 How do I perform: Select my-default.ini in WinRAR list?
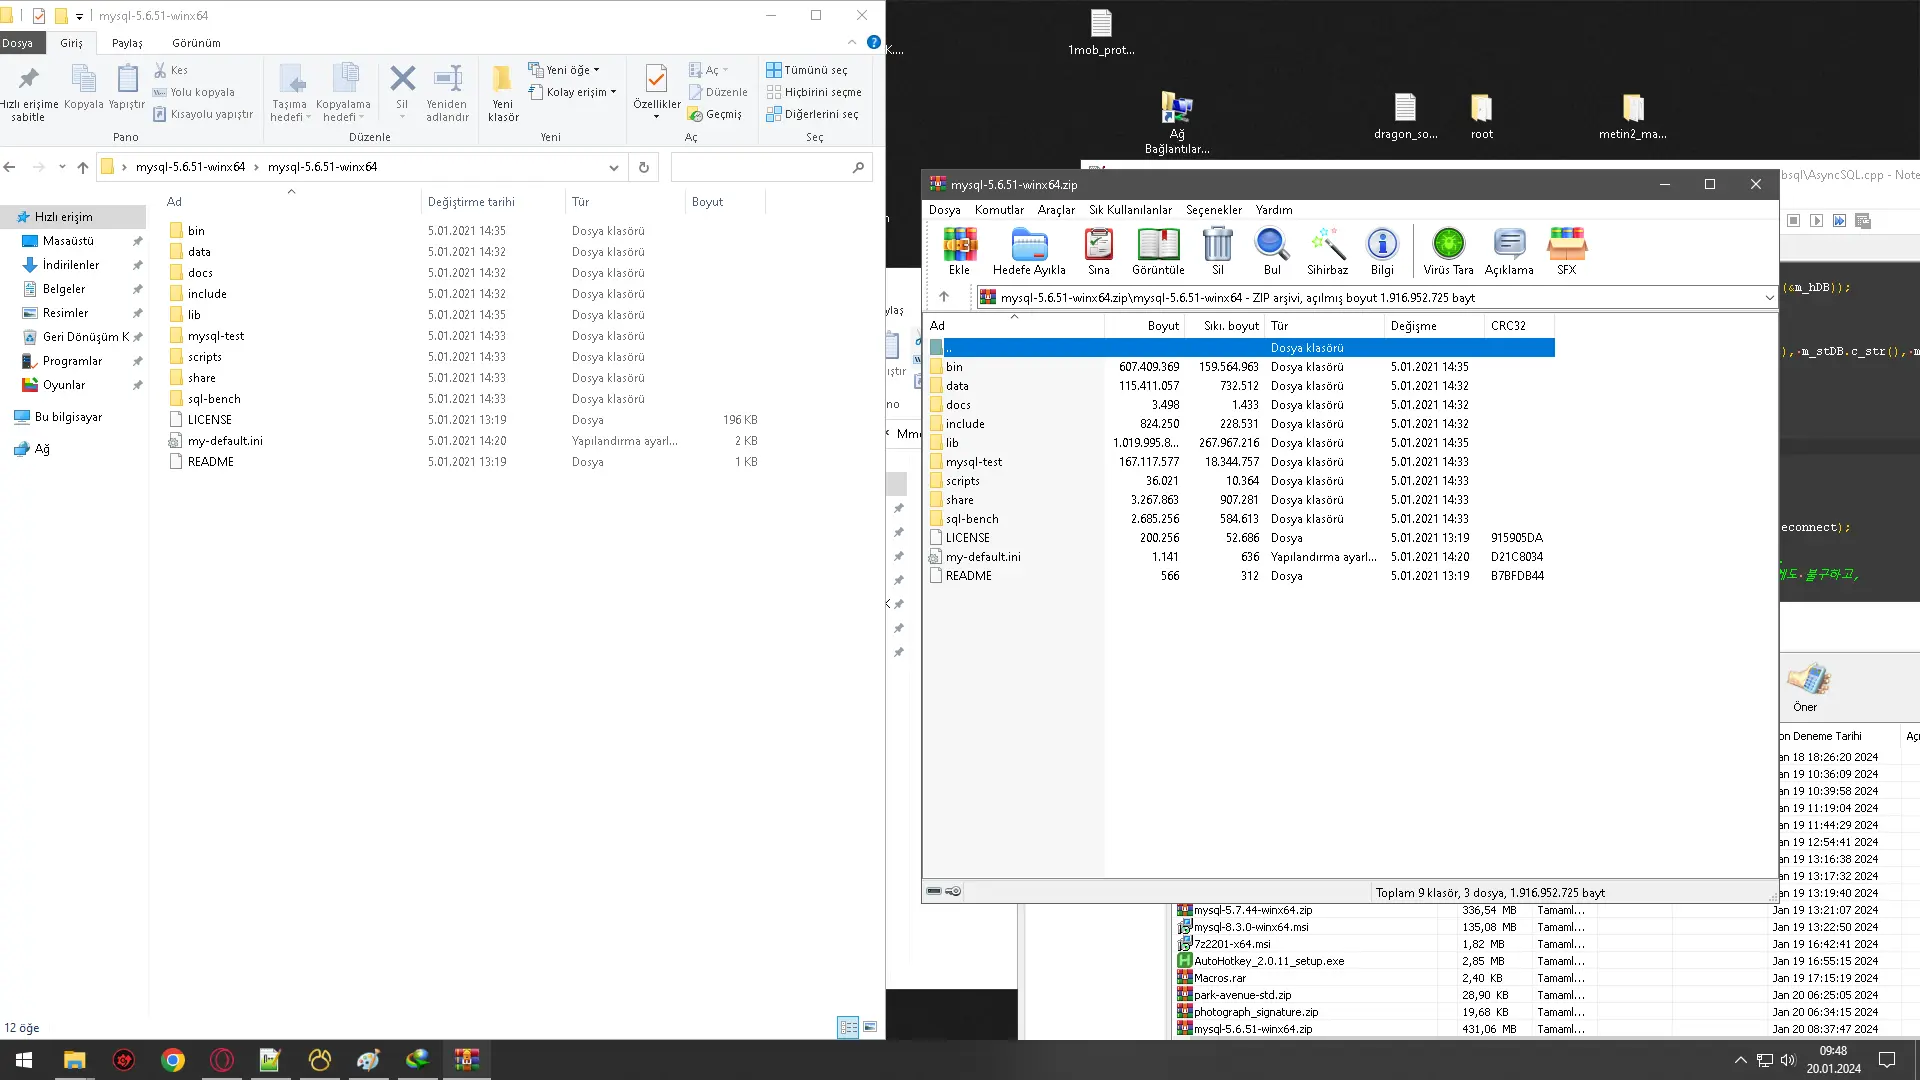(x=983, y=557)
